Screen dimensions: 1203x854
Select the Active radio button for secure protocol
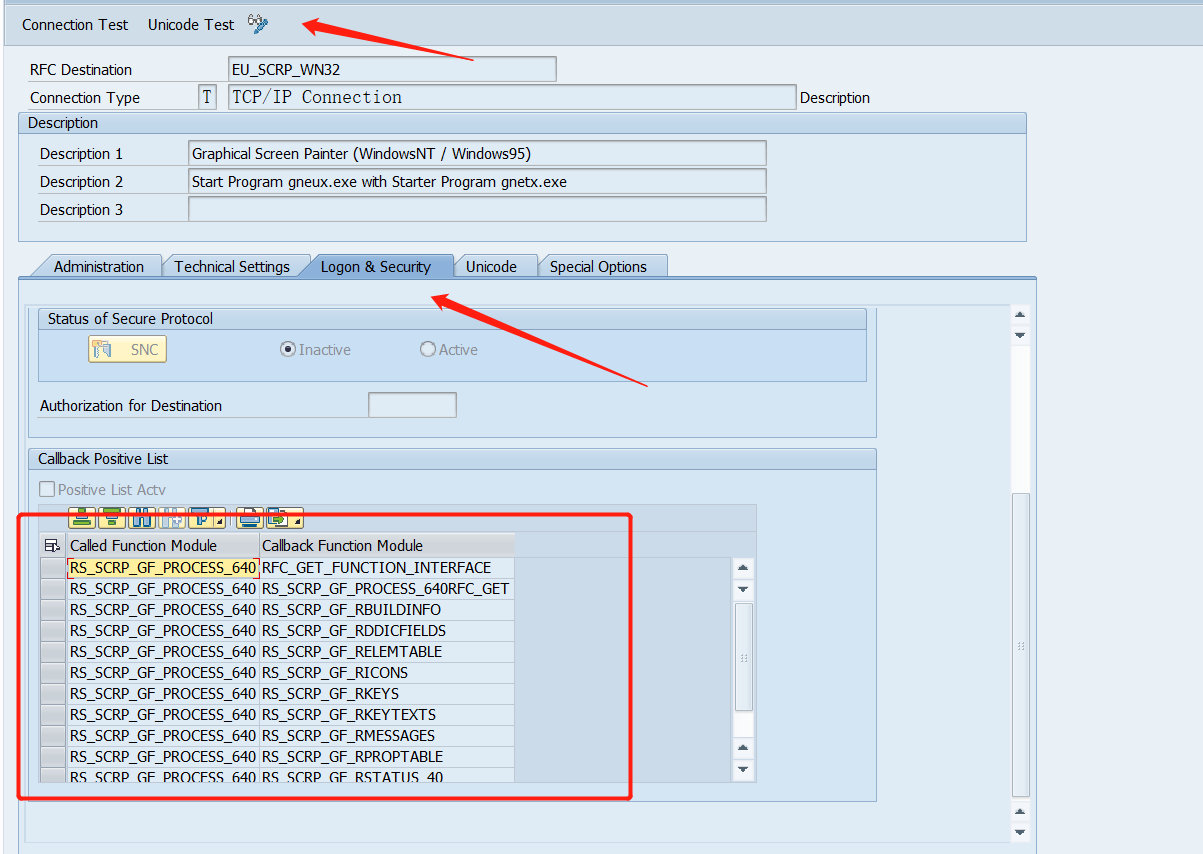point(428,349)
